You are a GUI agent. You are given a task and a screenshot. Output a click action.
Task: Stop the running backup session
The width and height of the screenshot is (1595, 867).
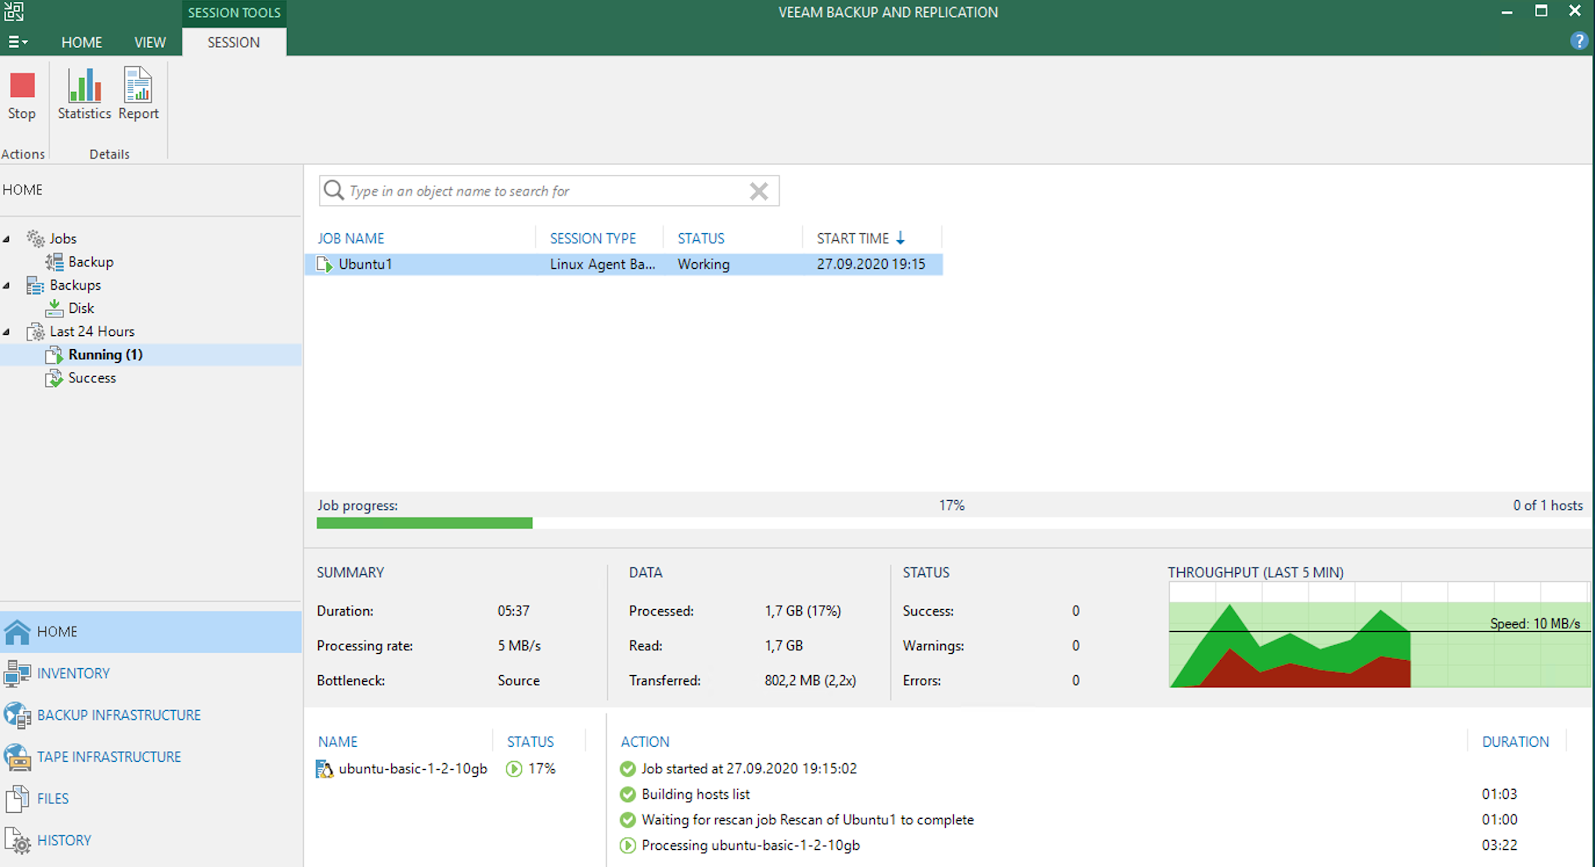pyautogui.click(x=22, y=96)
